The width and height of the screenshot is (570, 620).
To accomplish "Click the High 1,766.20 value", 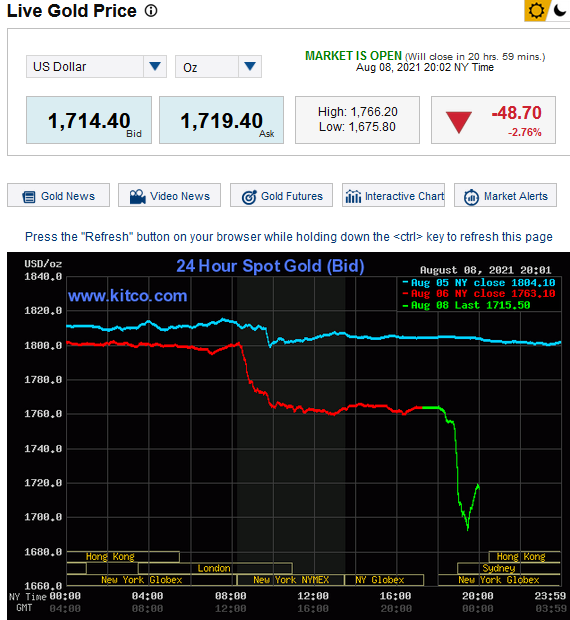I will [358, 112].
